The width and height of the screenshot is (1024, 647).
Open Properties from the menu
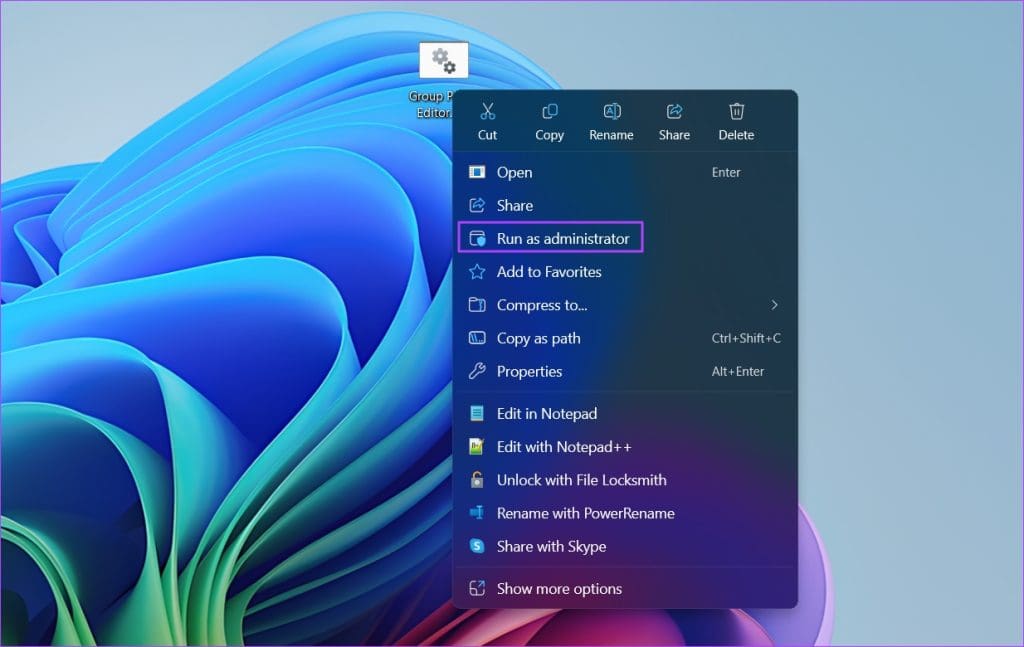coord(531,371)
